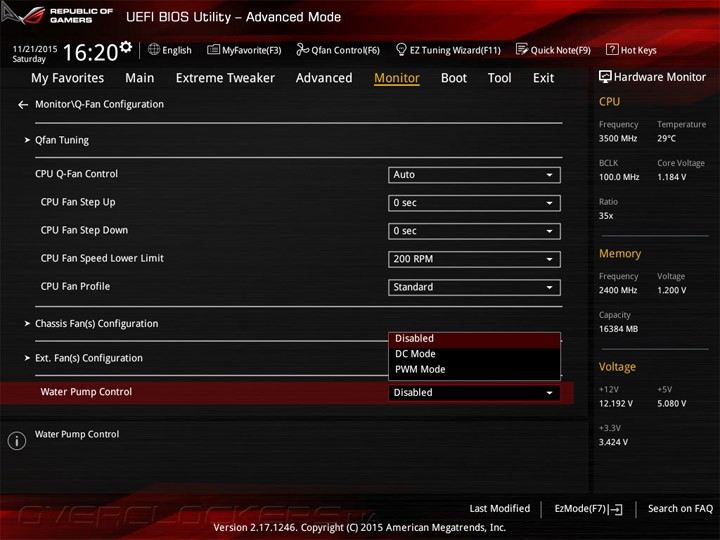Switch to the Main tab
The width and height of the screenshot is (720, 540).
140,78
